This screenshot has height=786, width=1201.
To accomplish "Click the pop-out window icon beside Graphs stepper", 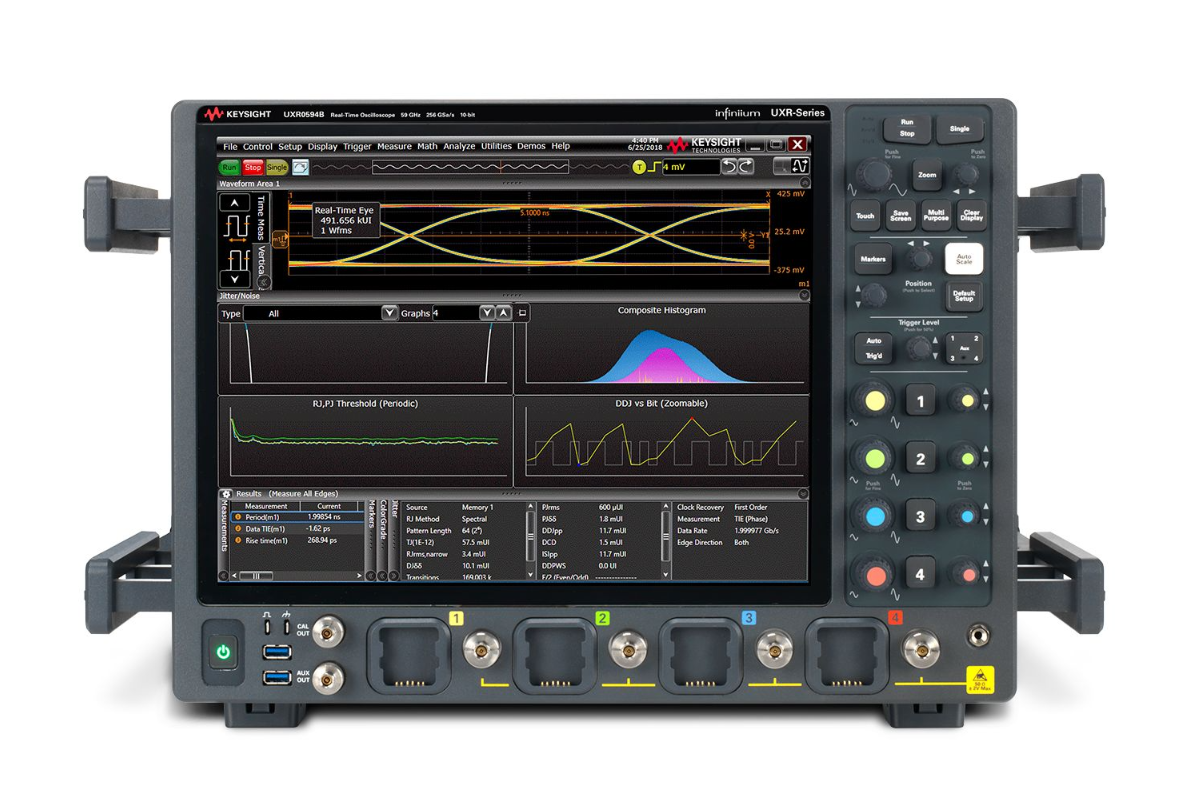I will (x=522, y=313).
